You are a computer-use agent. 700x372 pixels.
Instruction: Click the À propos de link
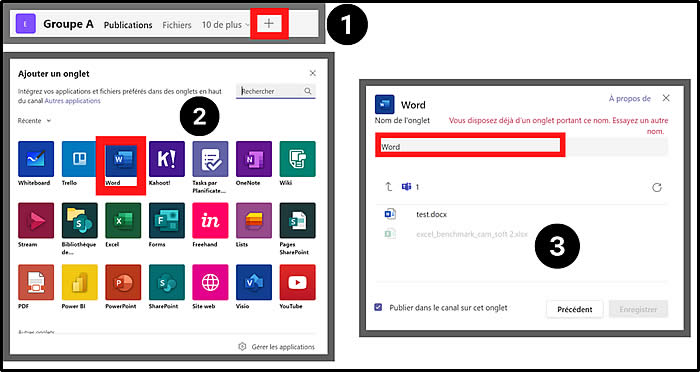629,99
